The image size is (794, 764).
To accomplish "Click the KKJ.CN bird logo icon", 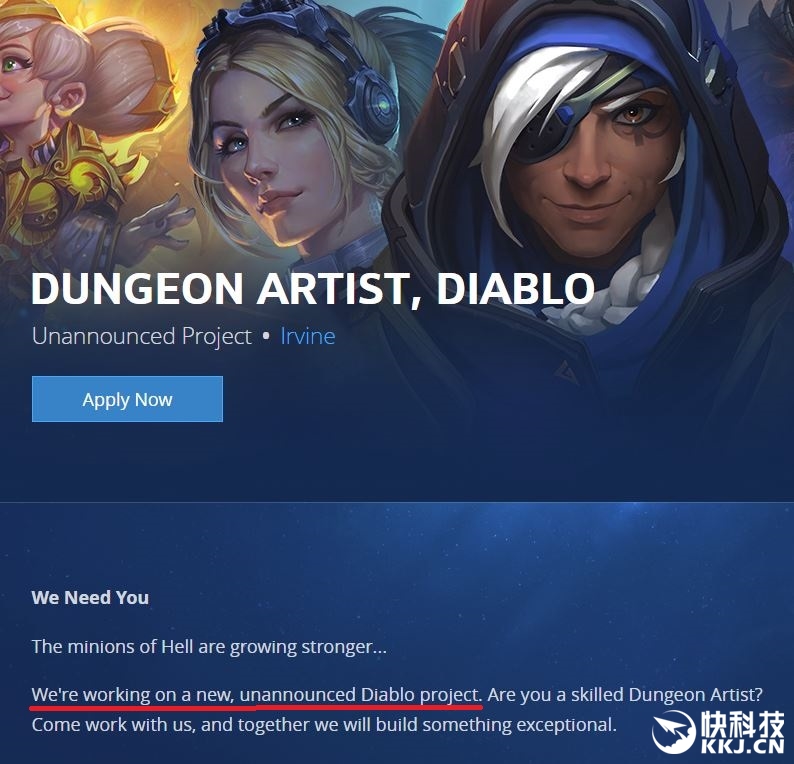I will click(x=673, y=732).
